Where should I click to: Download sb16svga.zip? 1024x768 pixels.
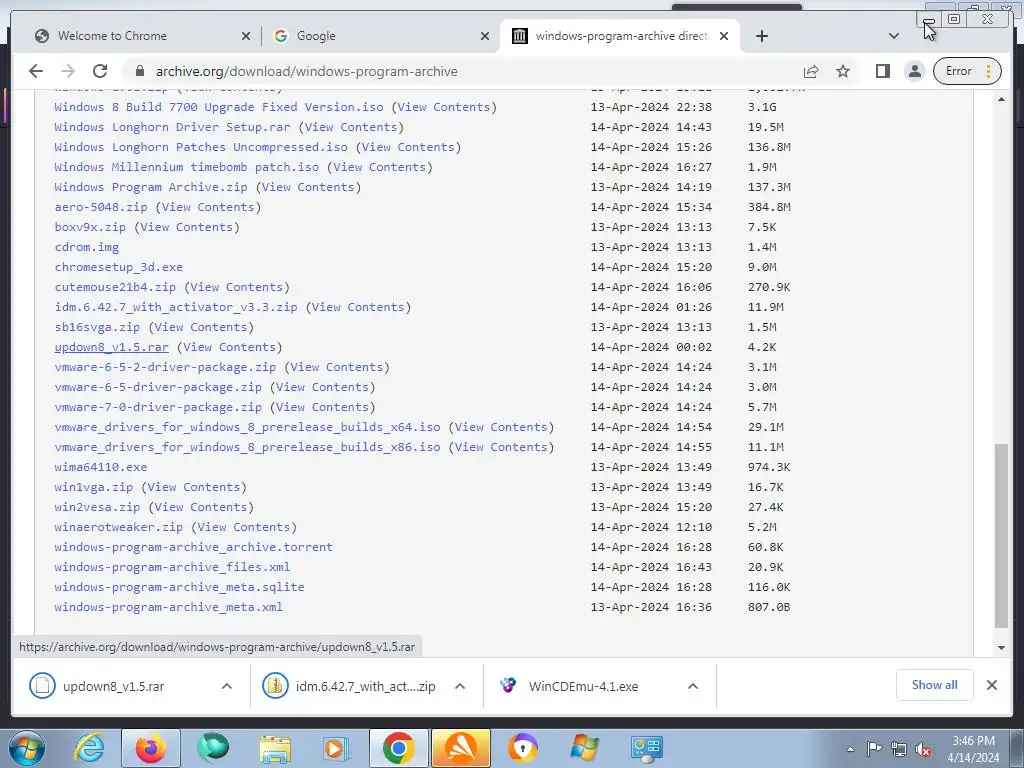click(97, 327)
